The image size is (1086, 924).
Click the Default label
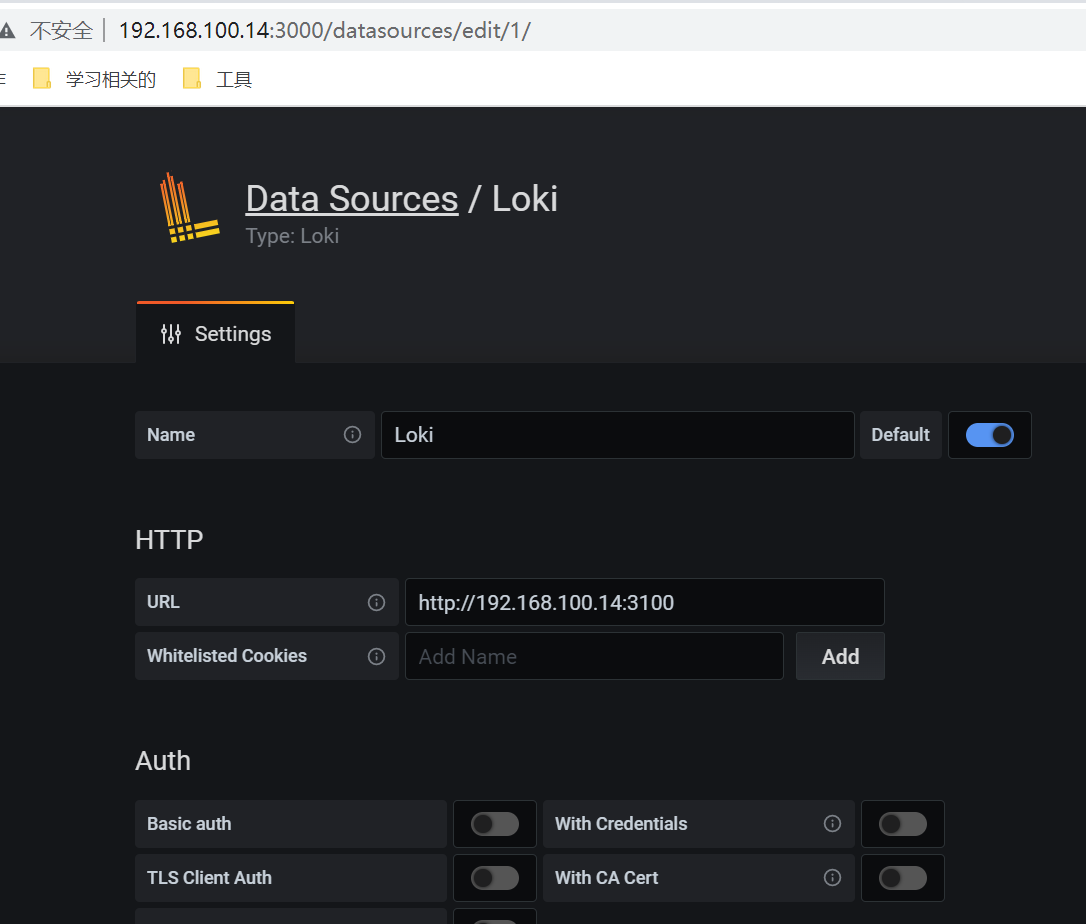pyautogui.click(x=900, y=435)
